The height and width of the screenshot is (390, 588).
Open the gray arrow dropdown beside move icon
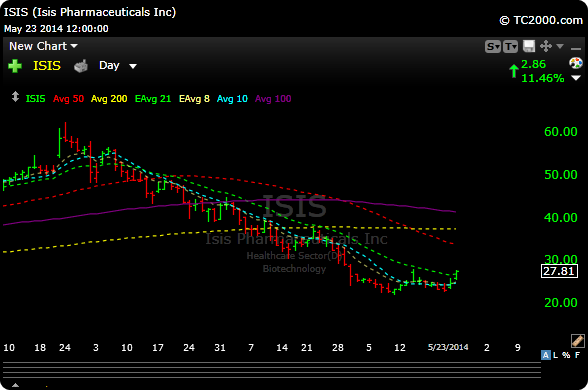click(x=560, y=46)
